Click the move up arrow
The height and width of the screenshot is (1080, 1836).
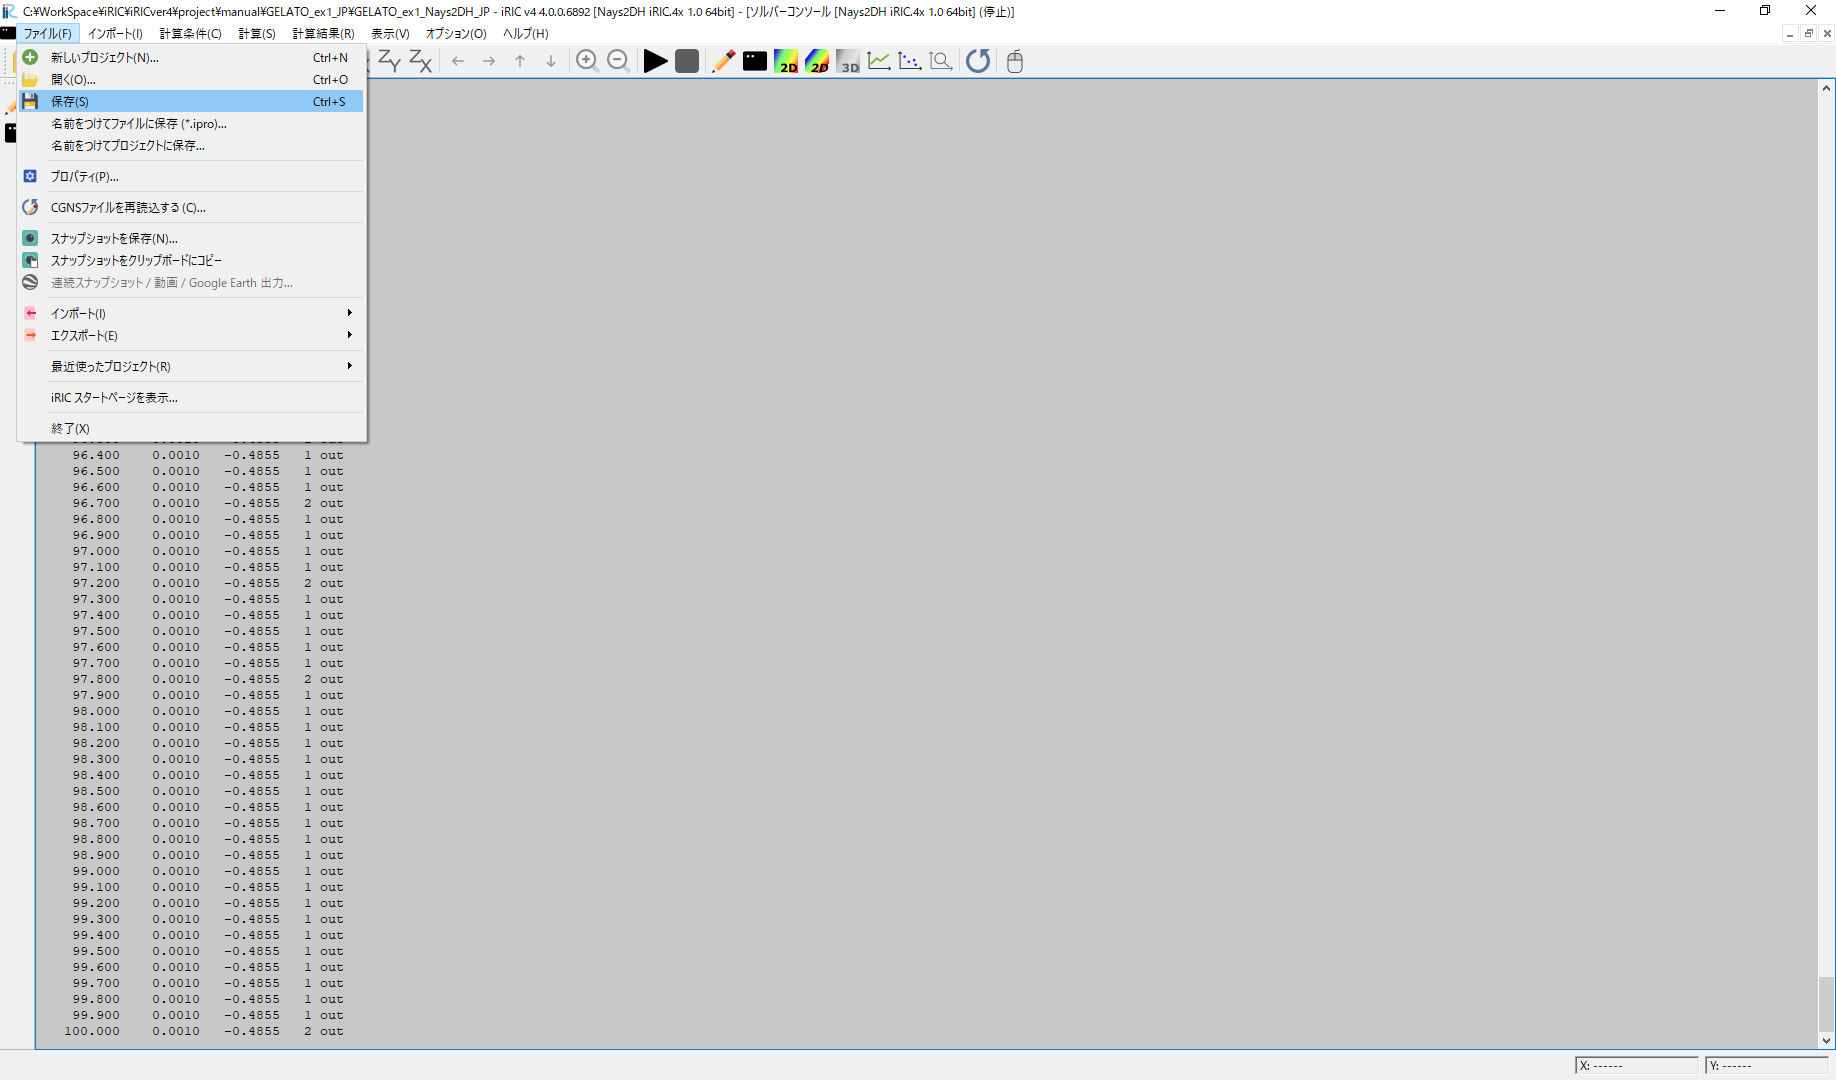pos(520,61)
